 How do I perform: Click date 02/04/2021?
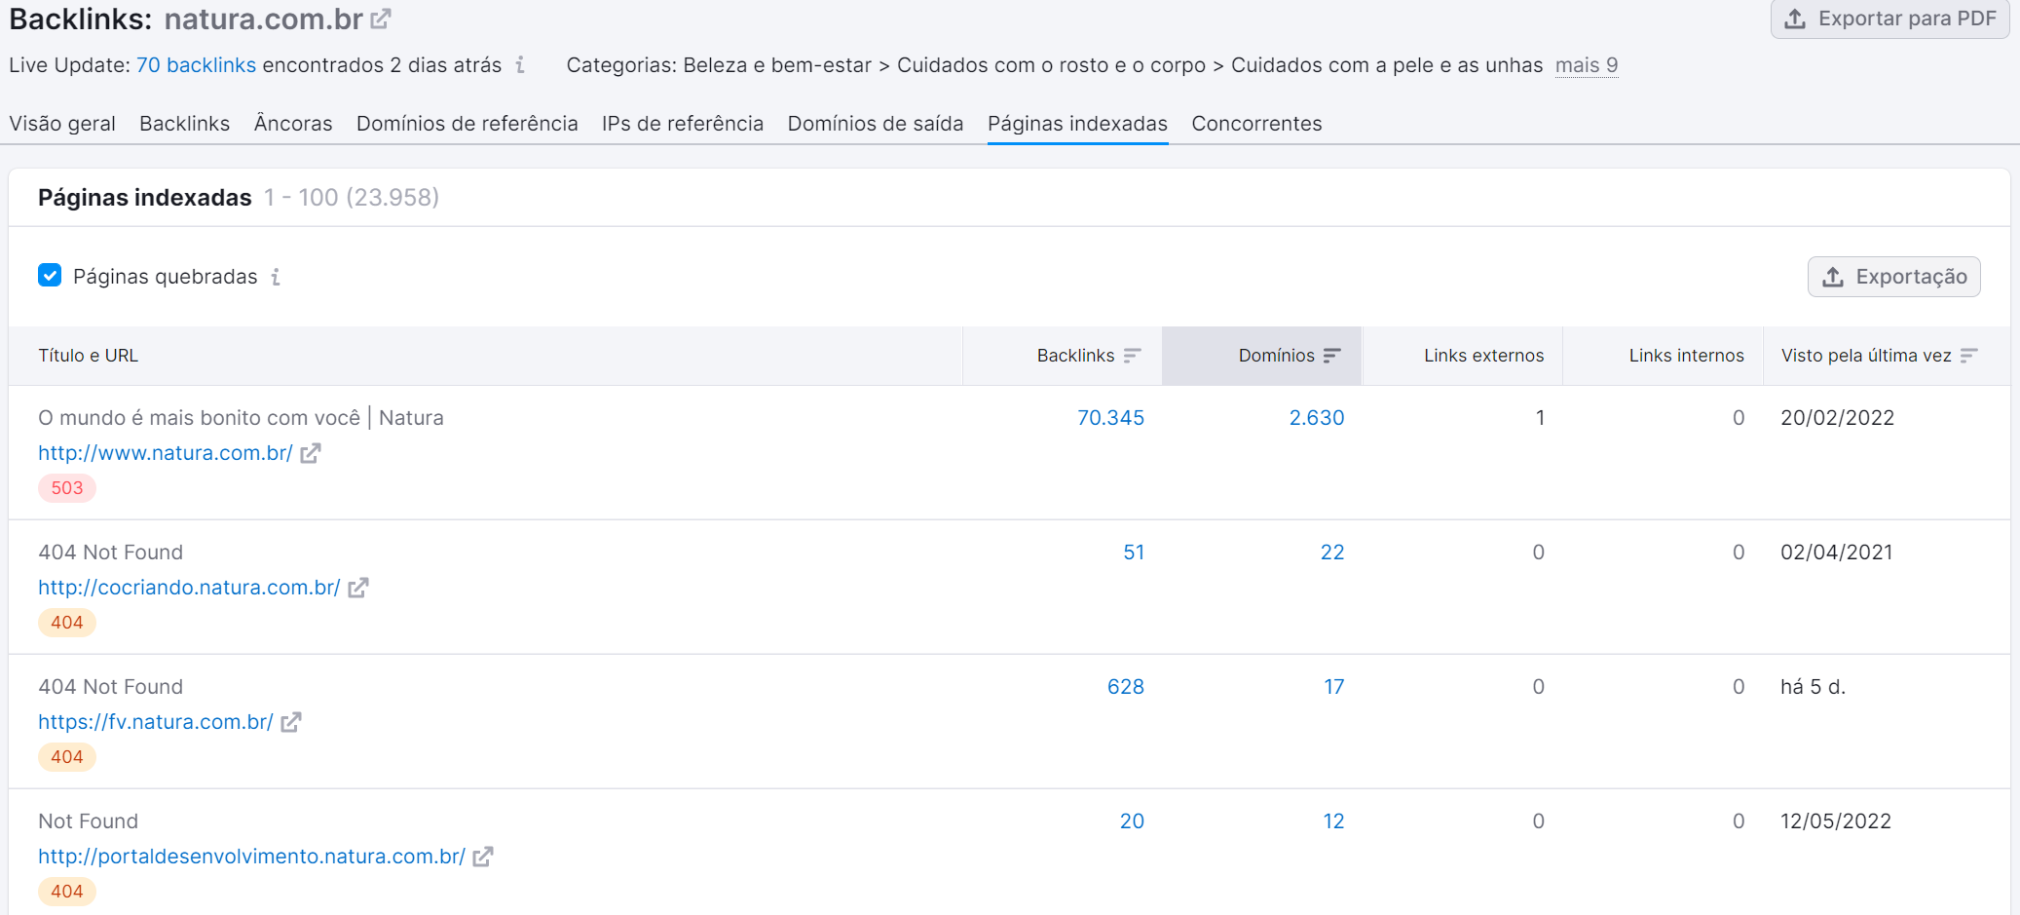(x=1836, y=552)
